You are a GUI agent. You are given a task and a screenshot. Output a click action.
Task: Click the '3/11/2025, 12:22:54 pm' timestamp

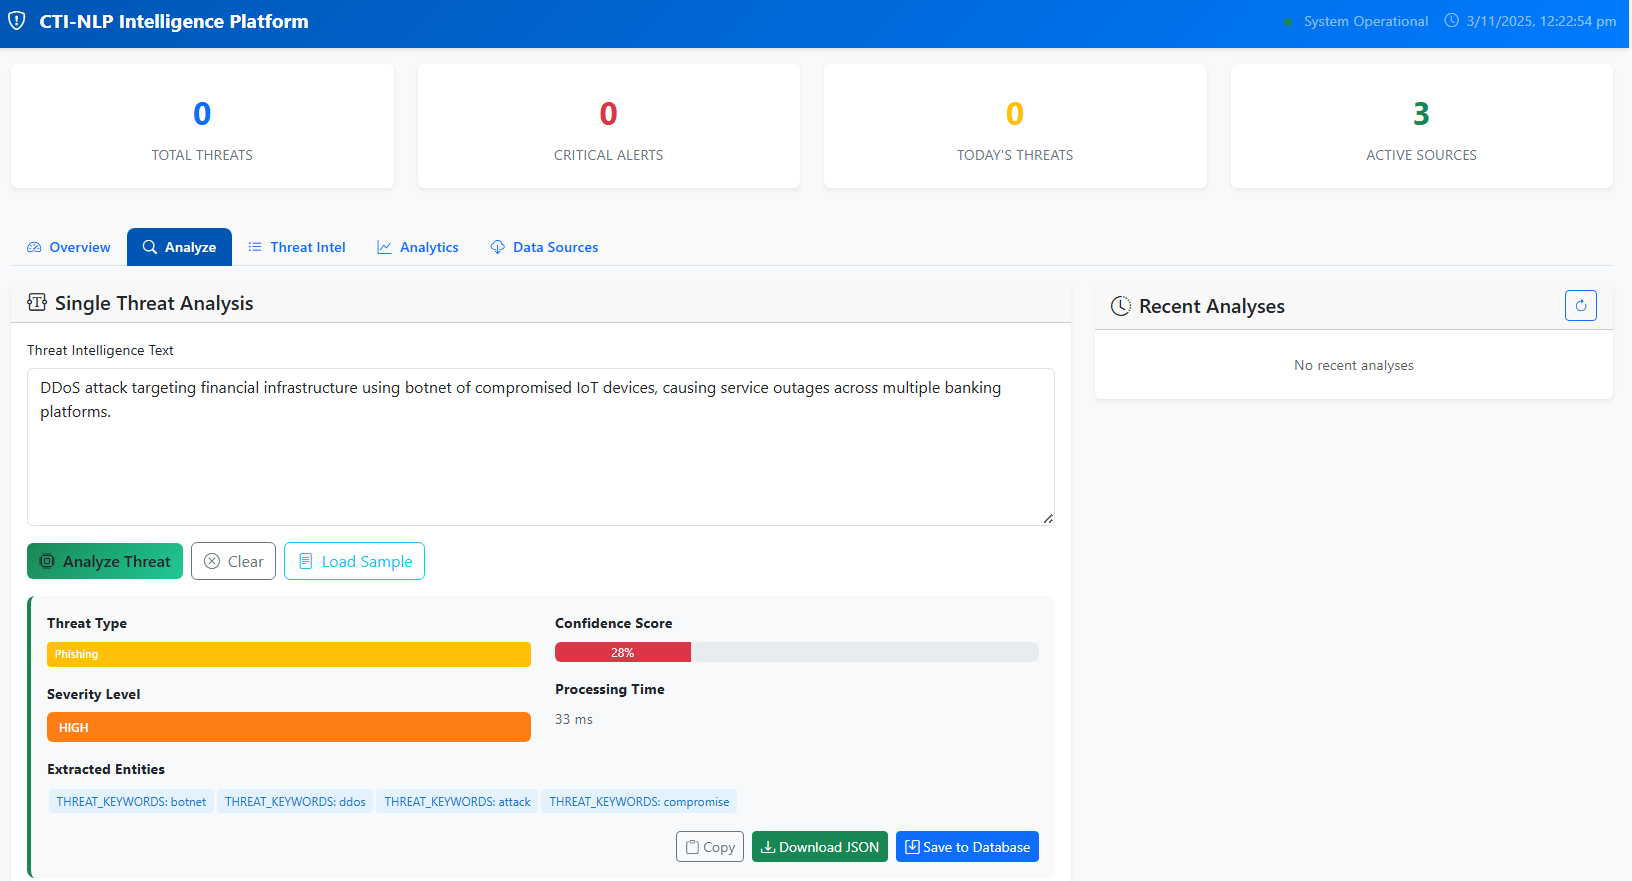pos(1541,21)
